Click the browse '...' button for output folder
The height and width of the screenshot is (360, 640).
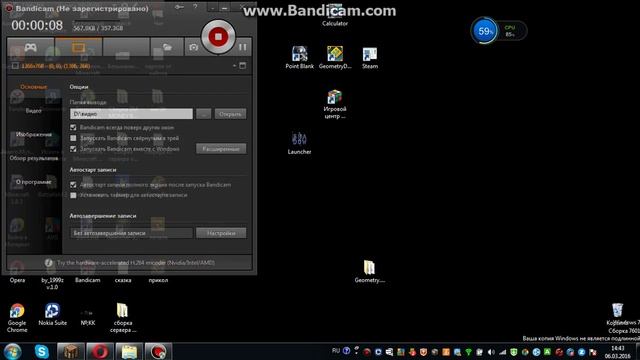(204, 114)
